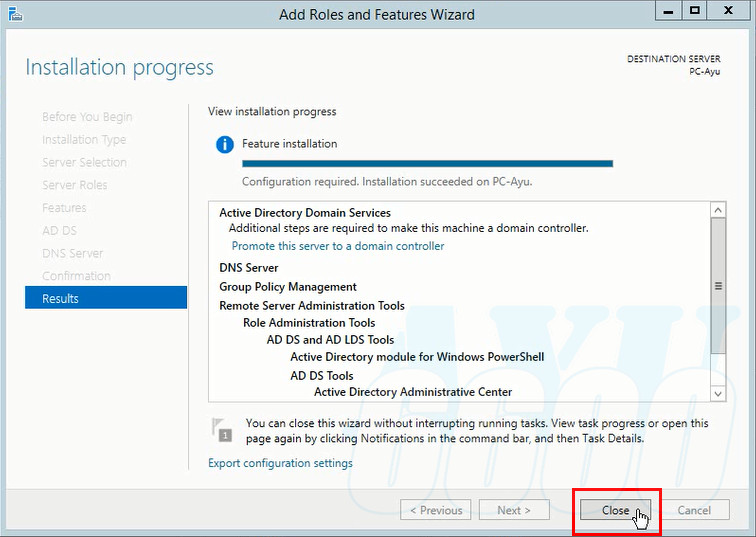Click the Configuration required status text
The image size is (756, 537).
point(387,182)
